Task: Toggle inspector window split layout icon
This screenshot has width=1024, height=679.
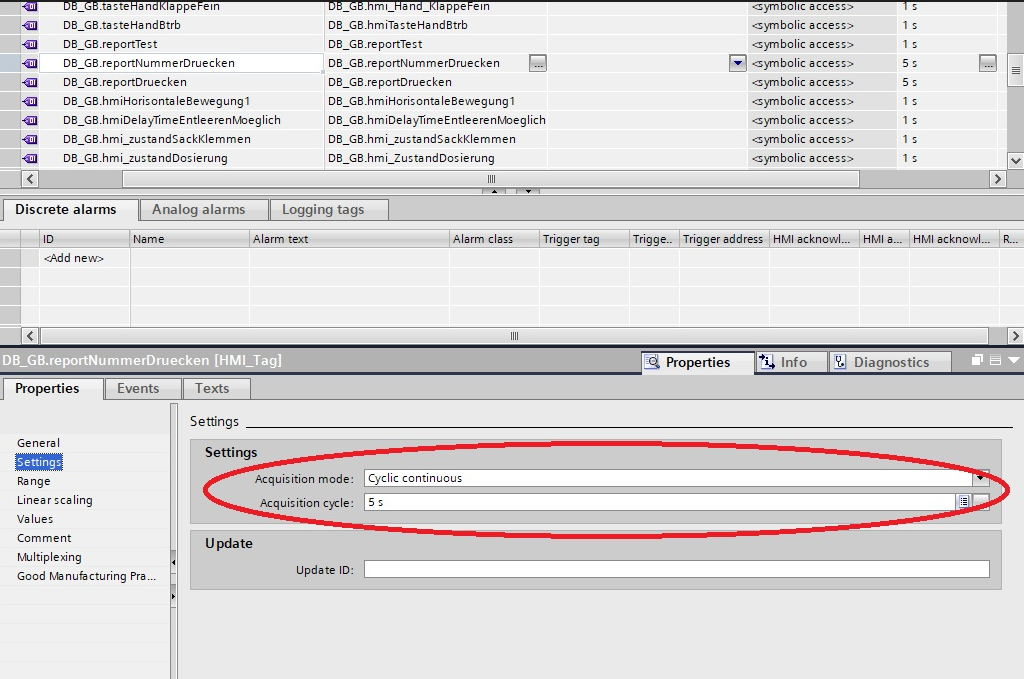Action: click(x=995, y=360)
